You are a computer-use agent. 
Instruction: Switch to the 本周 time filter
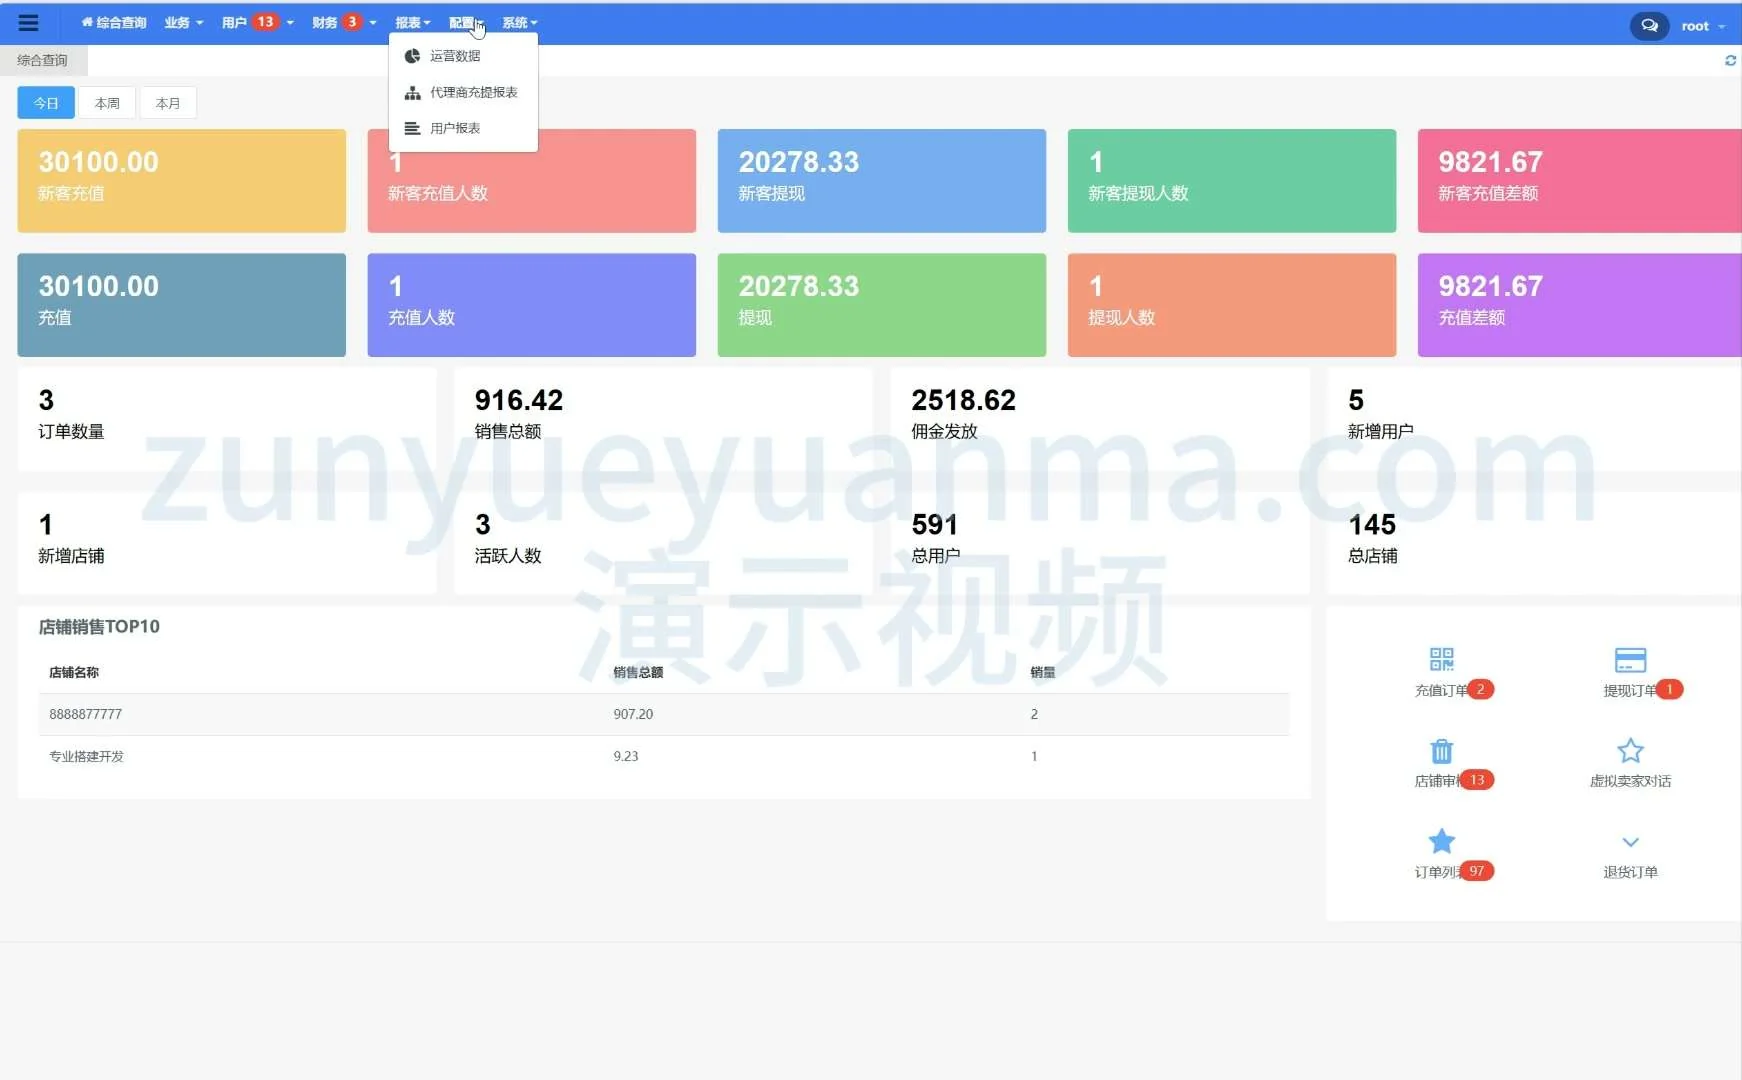(107, 103)
